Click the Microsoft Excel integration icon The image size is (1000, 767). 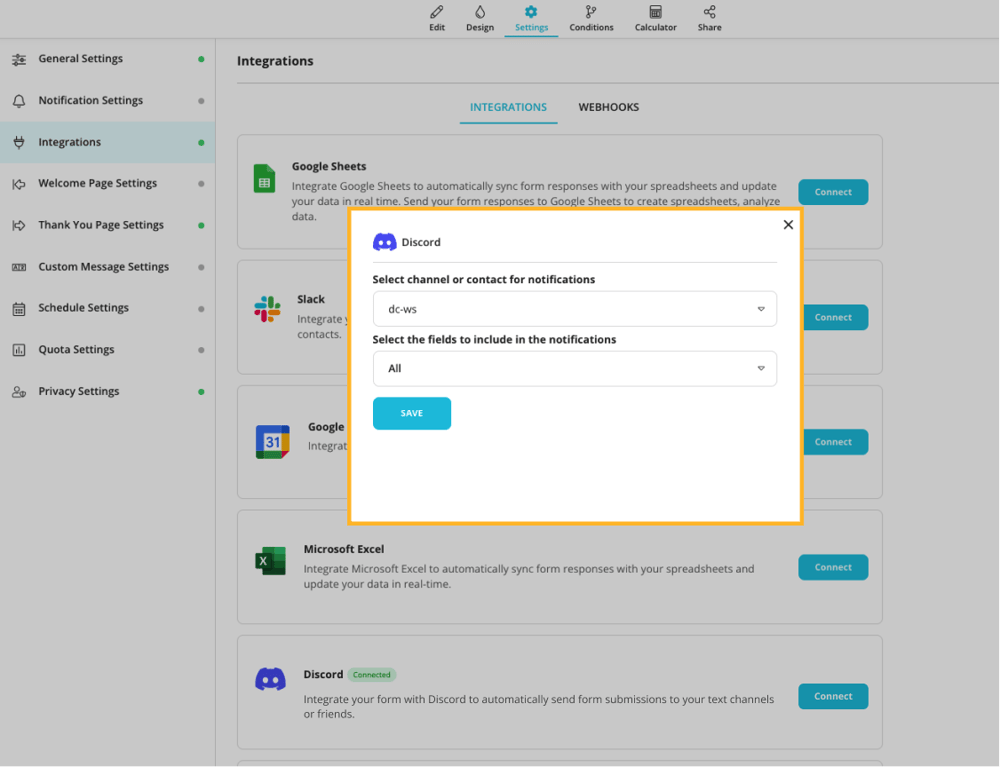[x=270, y=561]
